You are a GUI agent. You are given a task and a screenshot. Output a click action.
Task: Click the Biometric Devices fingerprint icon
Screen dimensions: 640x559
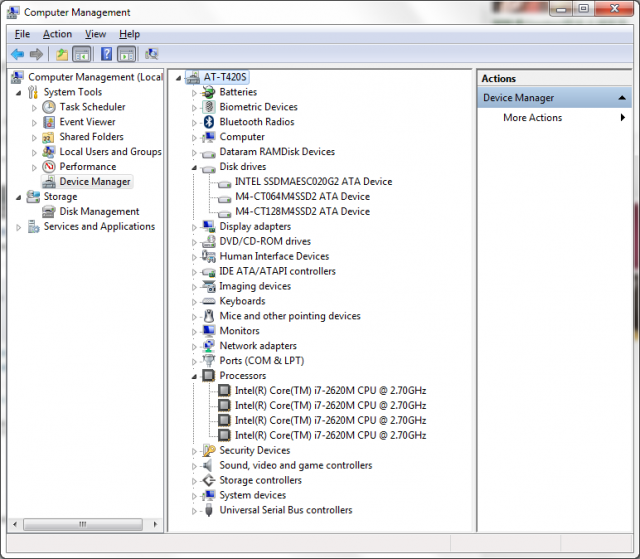point(209,107)
